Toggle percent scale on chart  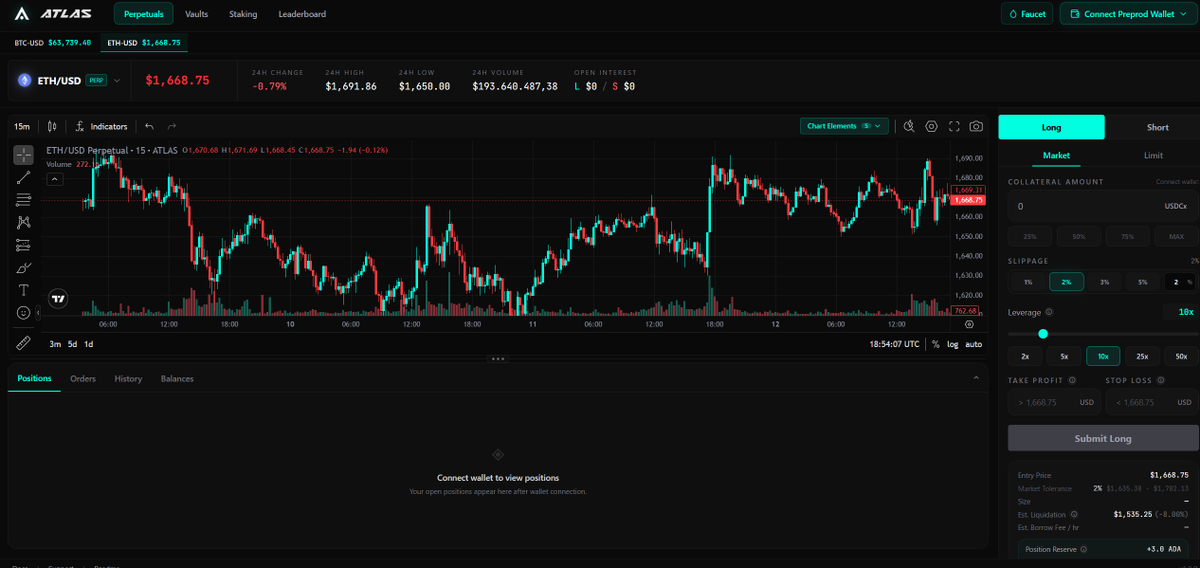coord(935,344)
